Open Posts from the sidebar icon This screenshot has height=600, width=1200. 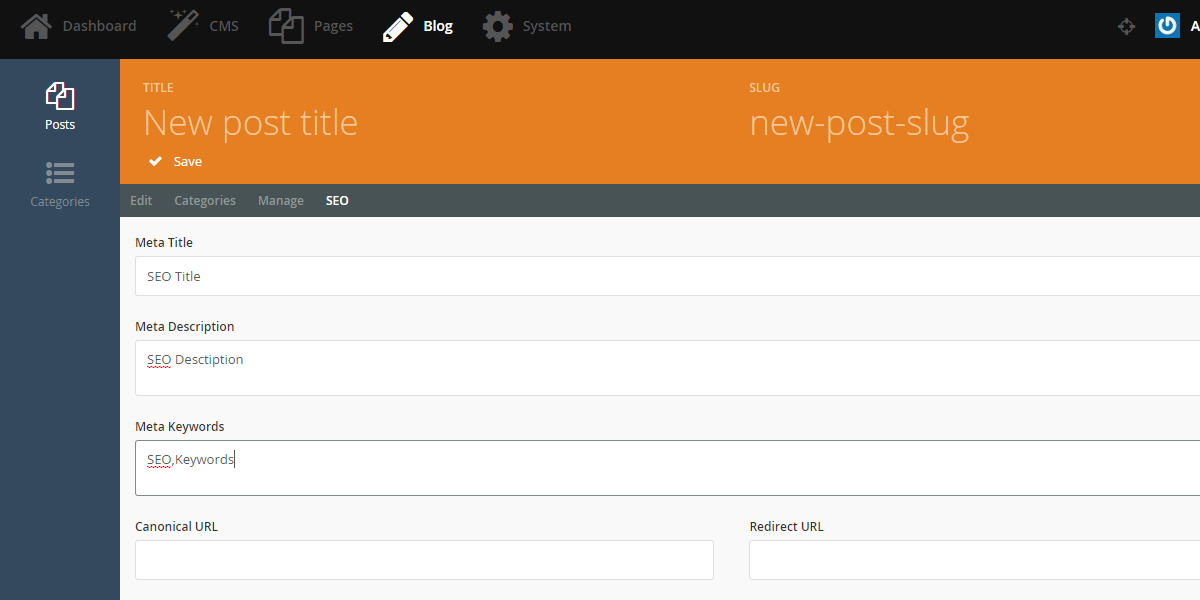60,96
